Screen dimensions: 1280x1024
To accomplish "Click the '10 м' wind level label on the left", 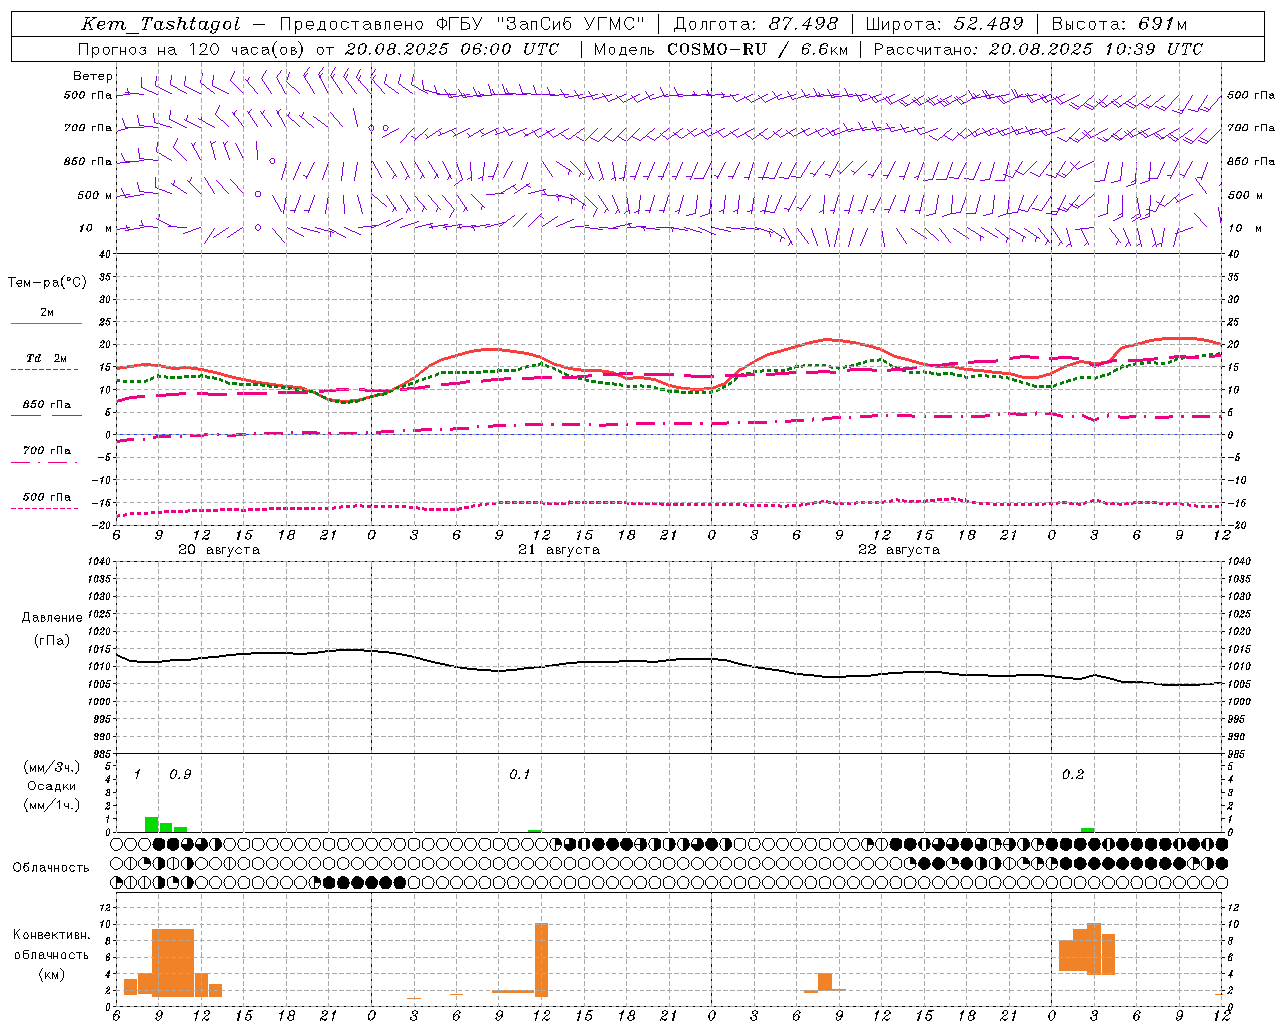I will [97, 229].
